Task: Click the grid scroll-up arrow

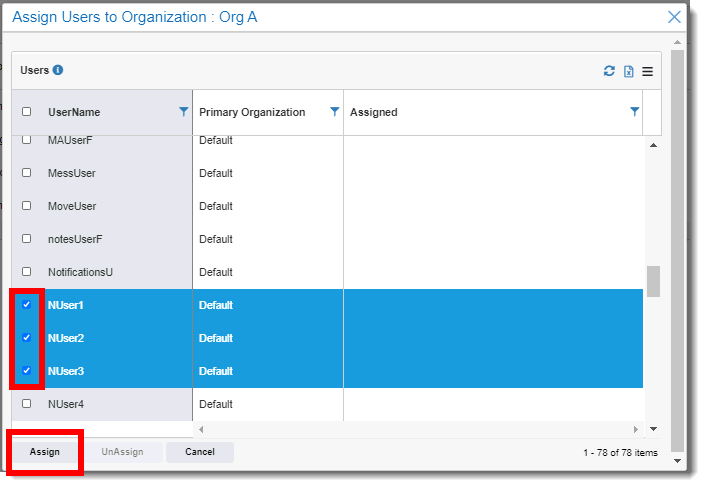Action: (653, 145)
